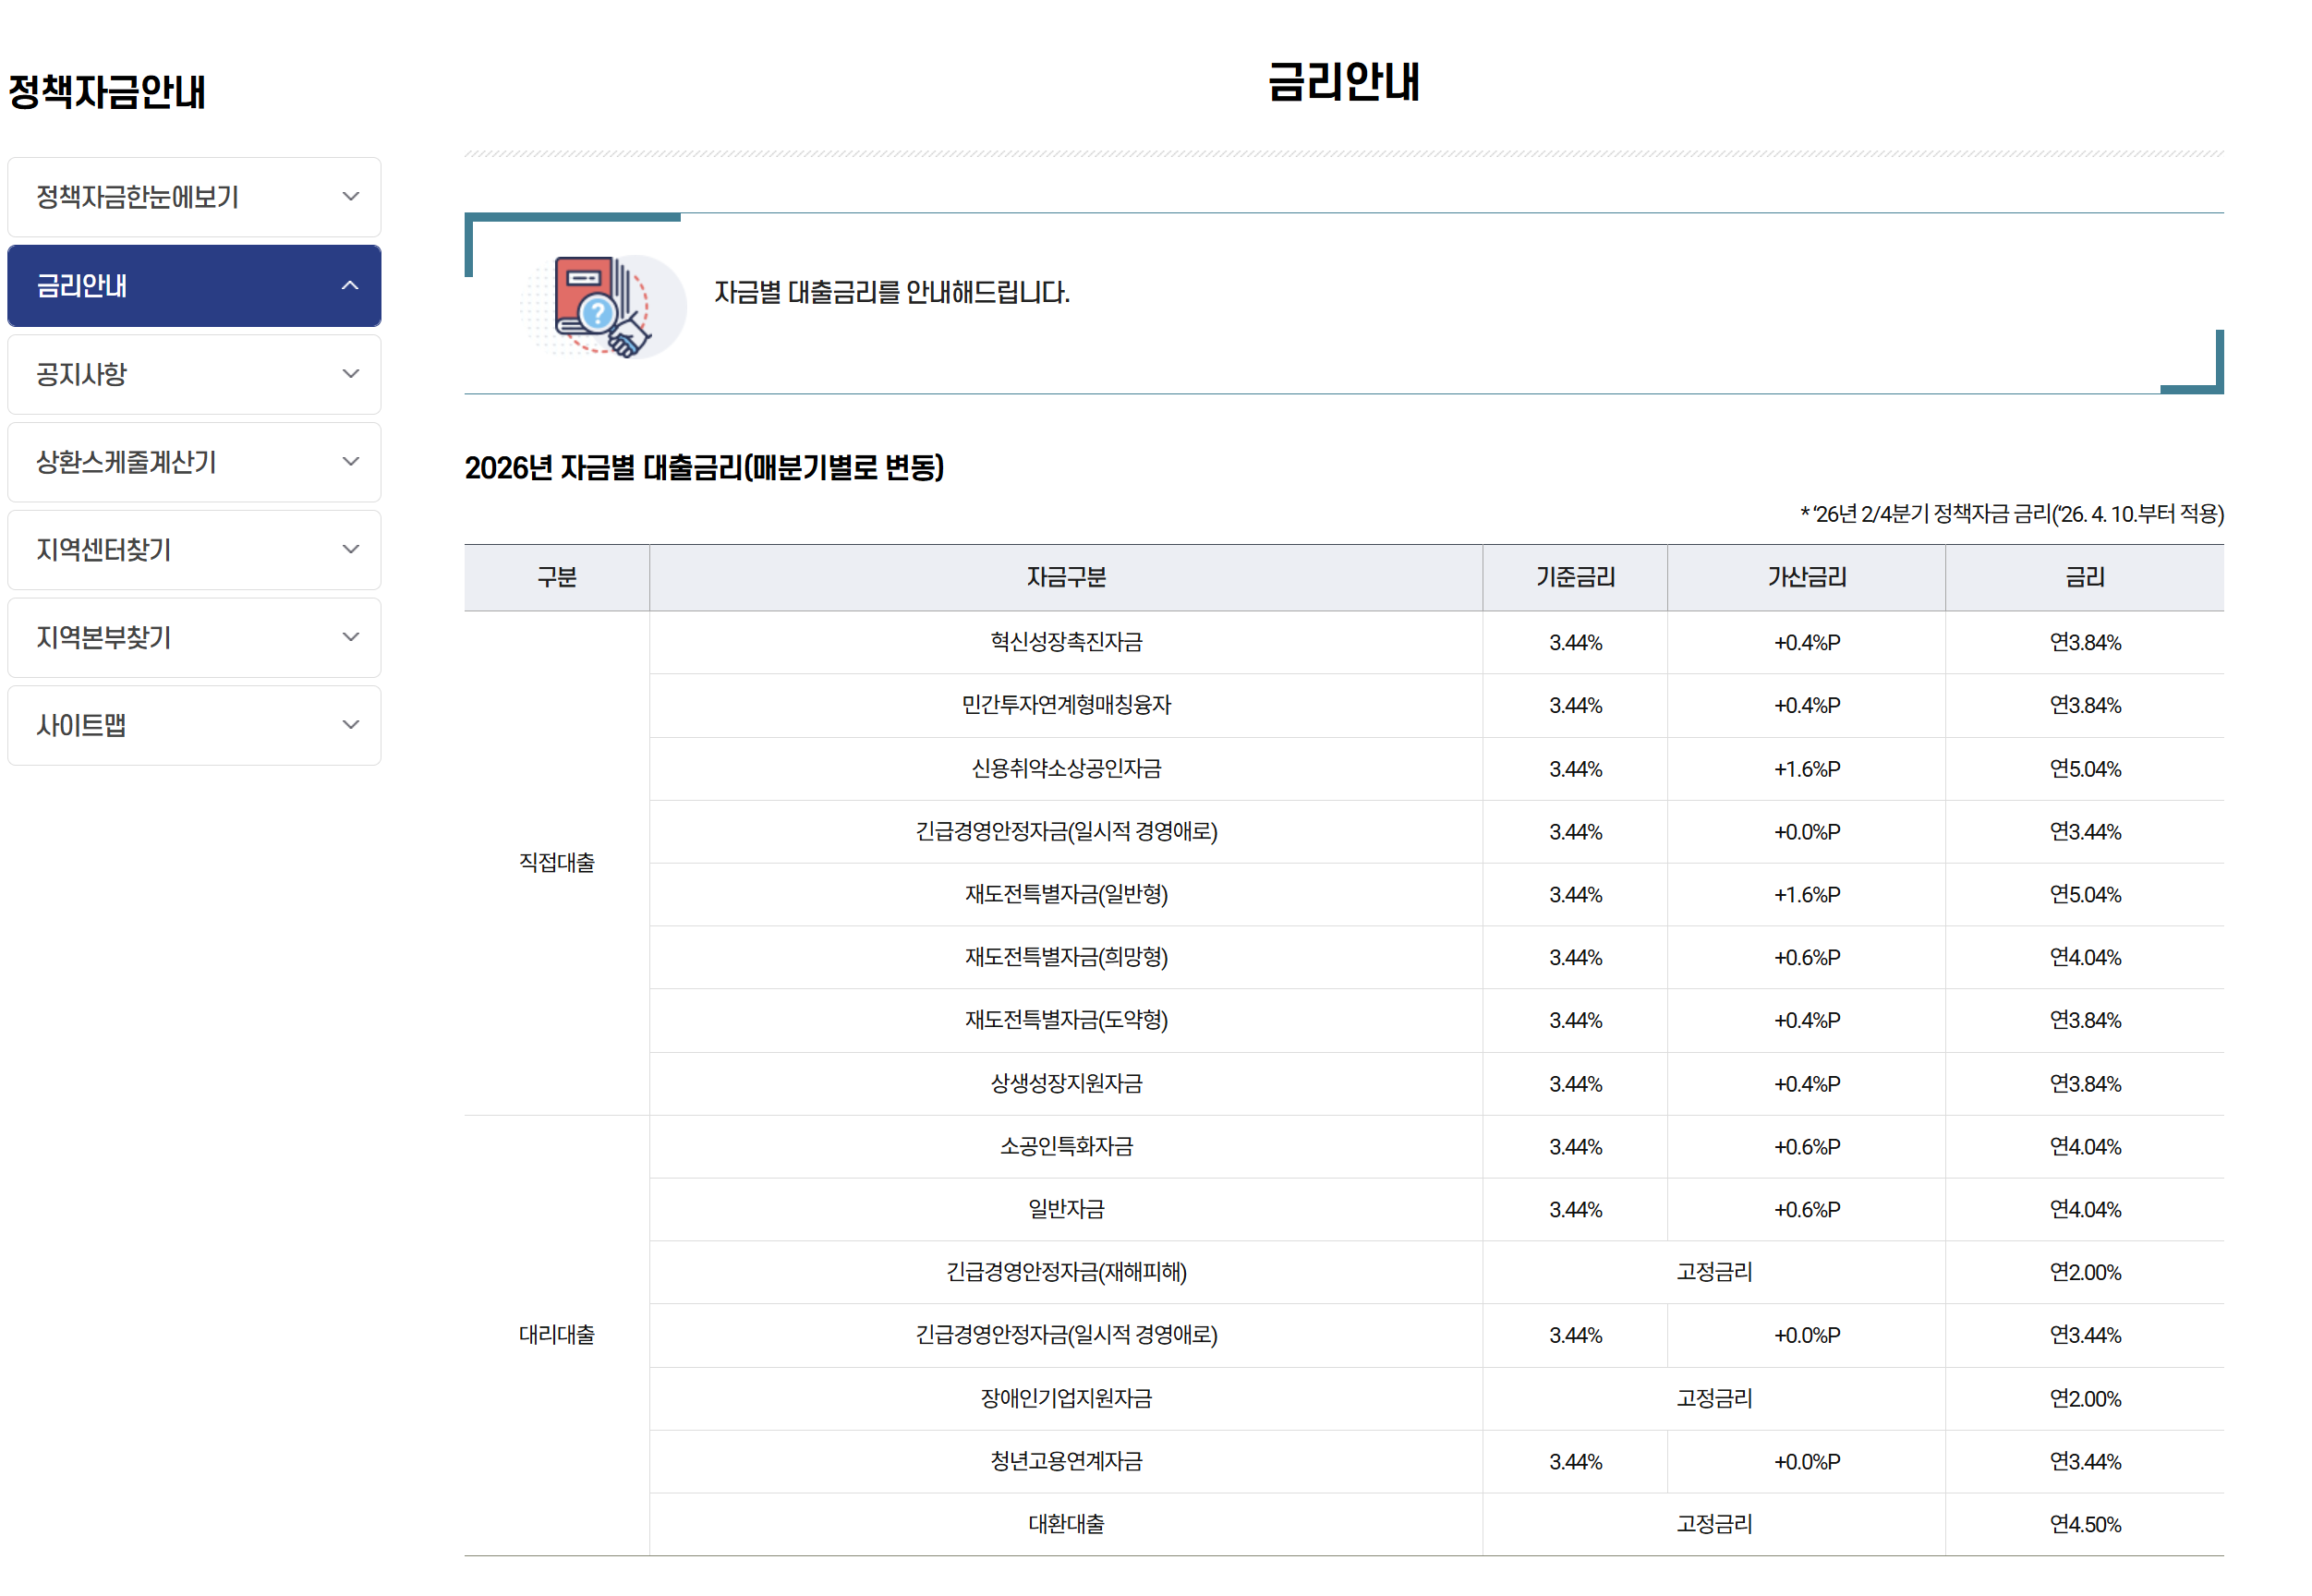The image size is (2312, 1596).
Task: Expand the 지역센터찾기 chevron arrow
Action: tap(350, 550)
